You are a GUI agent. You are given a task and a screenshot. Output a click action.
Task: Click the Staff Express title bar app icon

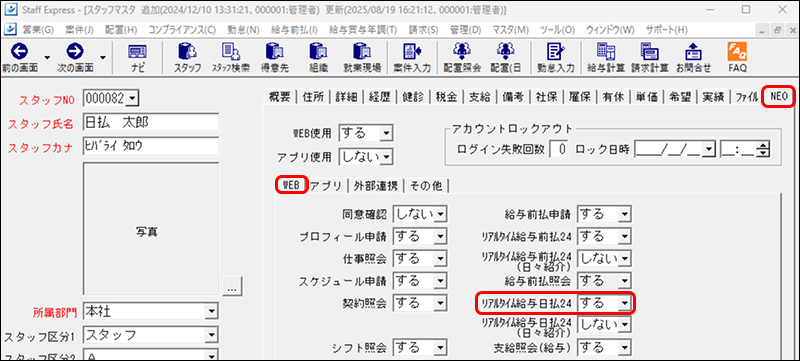10,10
